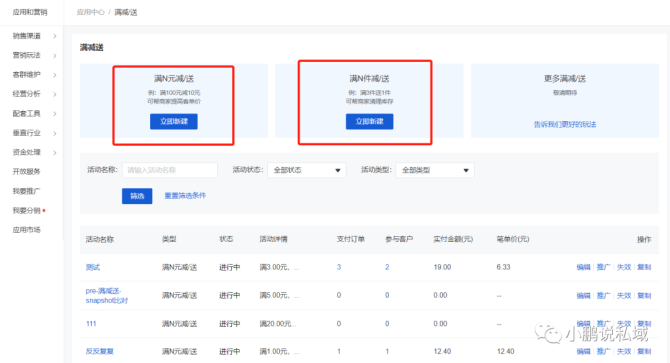Click 复制 for the pre-满减送-snapshot比对 row
This screenshot has height=363, width=670.
point(644,296)
